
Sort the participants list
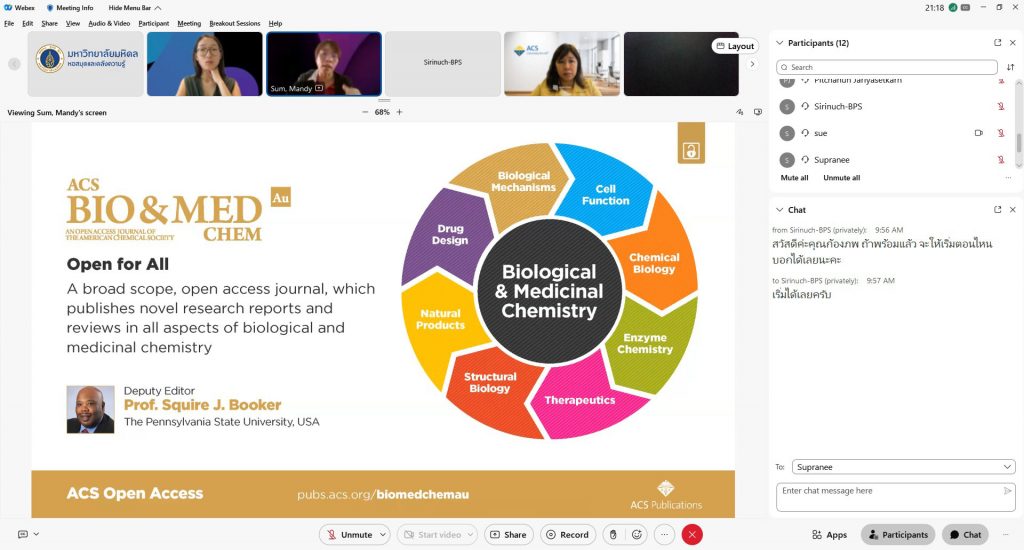pyautogui.click(x=1010, y=67)
